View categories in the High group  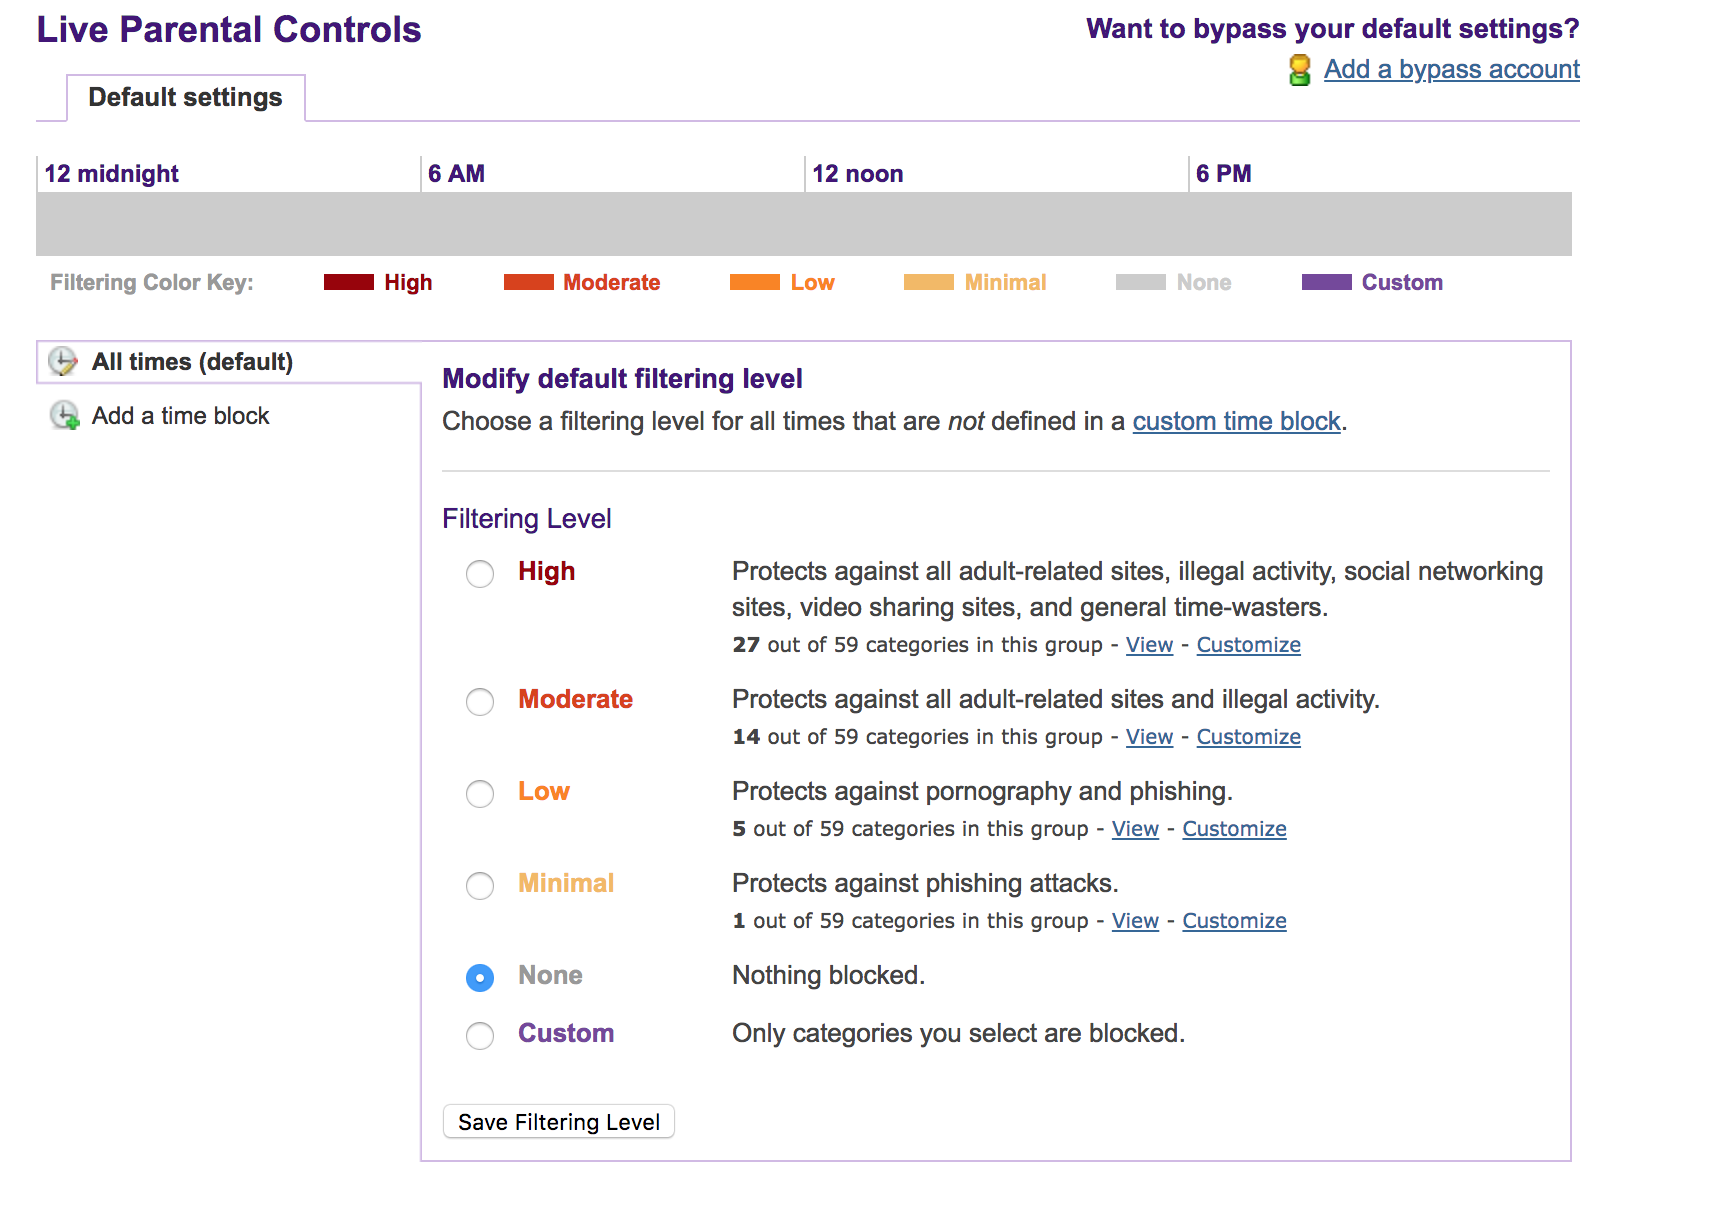pyautogui.click(x=1149, y=646)
